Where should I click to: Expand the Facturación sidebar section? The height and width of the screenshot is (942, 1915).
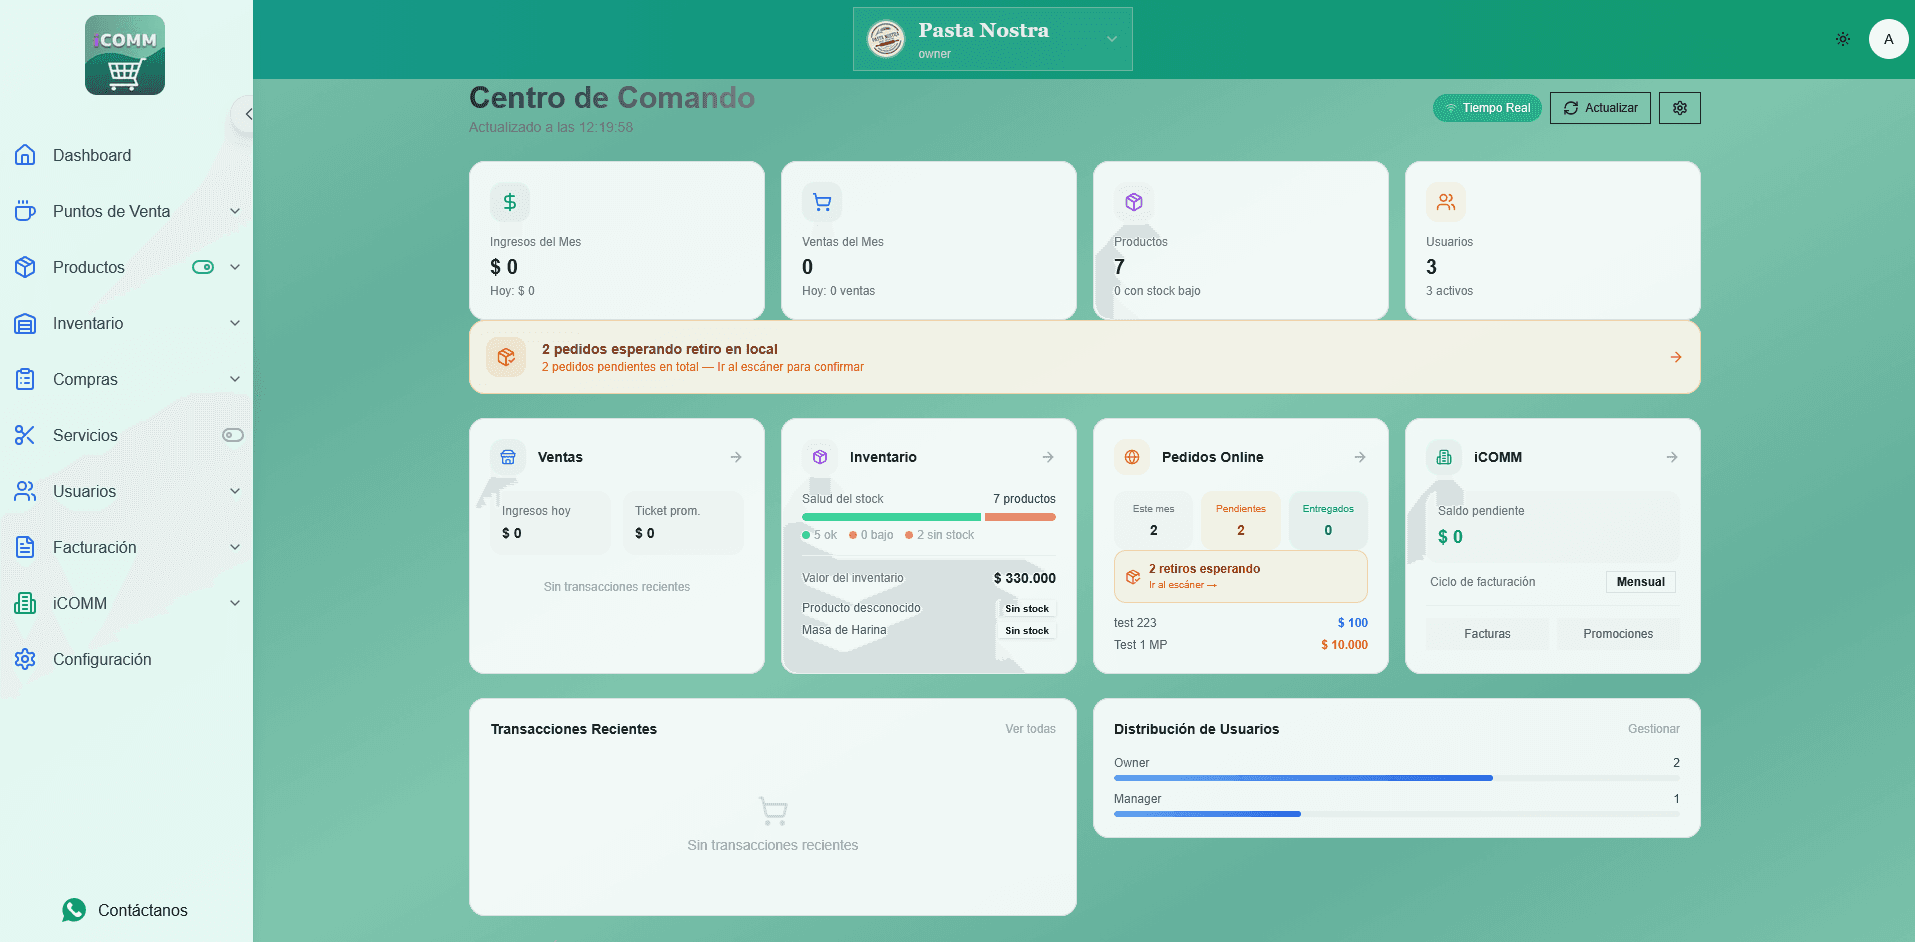(95, 547)
